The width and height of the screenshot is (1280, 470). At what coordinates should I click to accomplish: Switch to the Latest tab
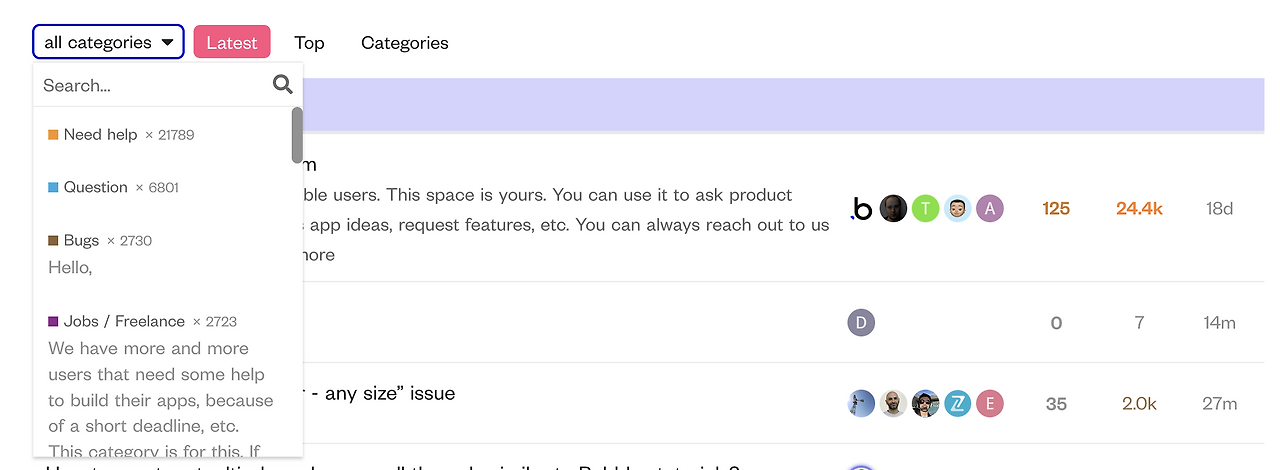(232, 42)
